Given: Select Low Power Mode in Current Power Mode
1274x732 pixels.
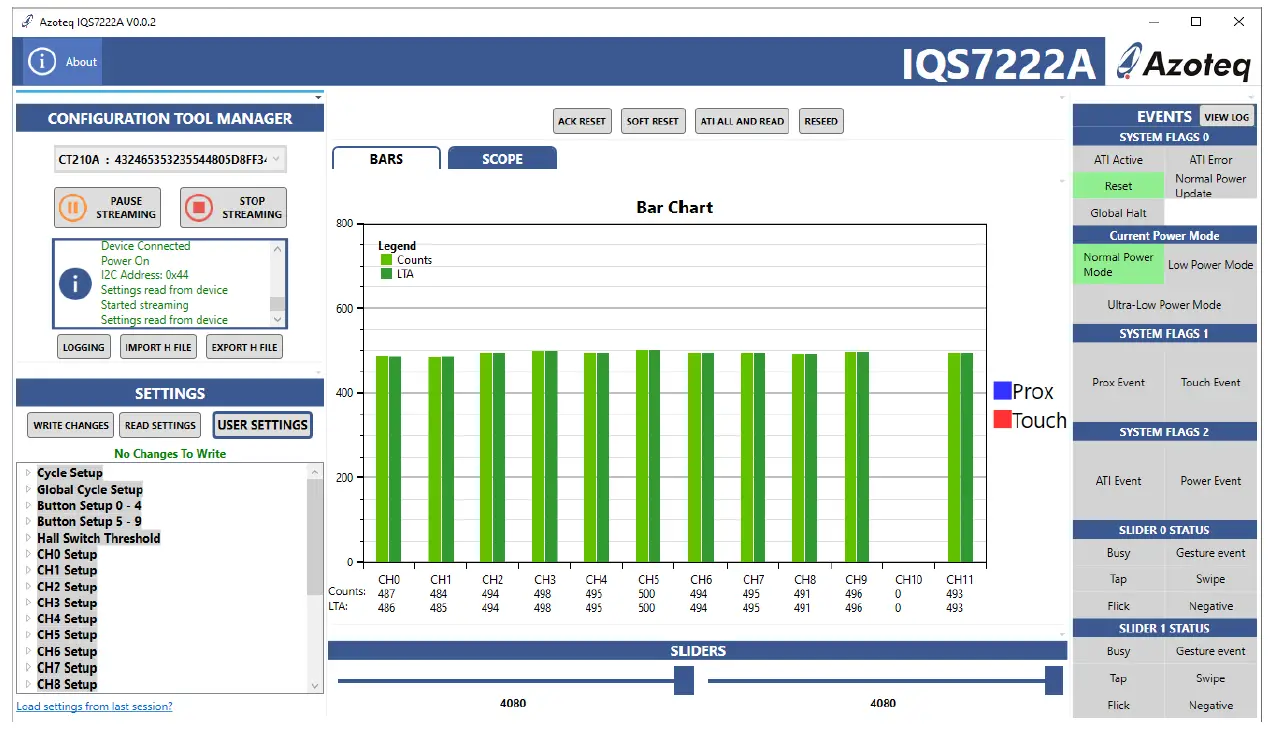Looking at the screenshot, I should [x=1210, y=265].
